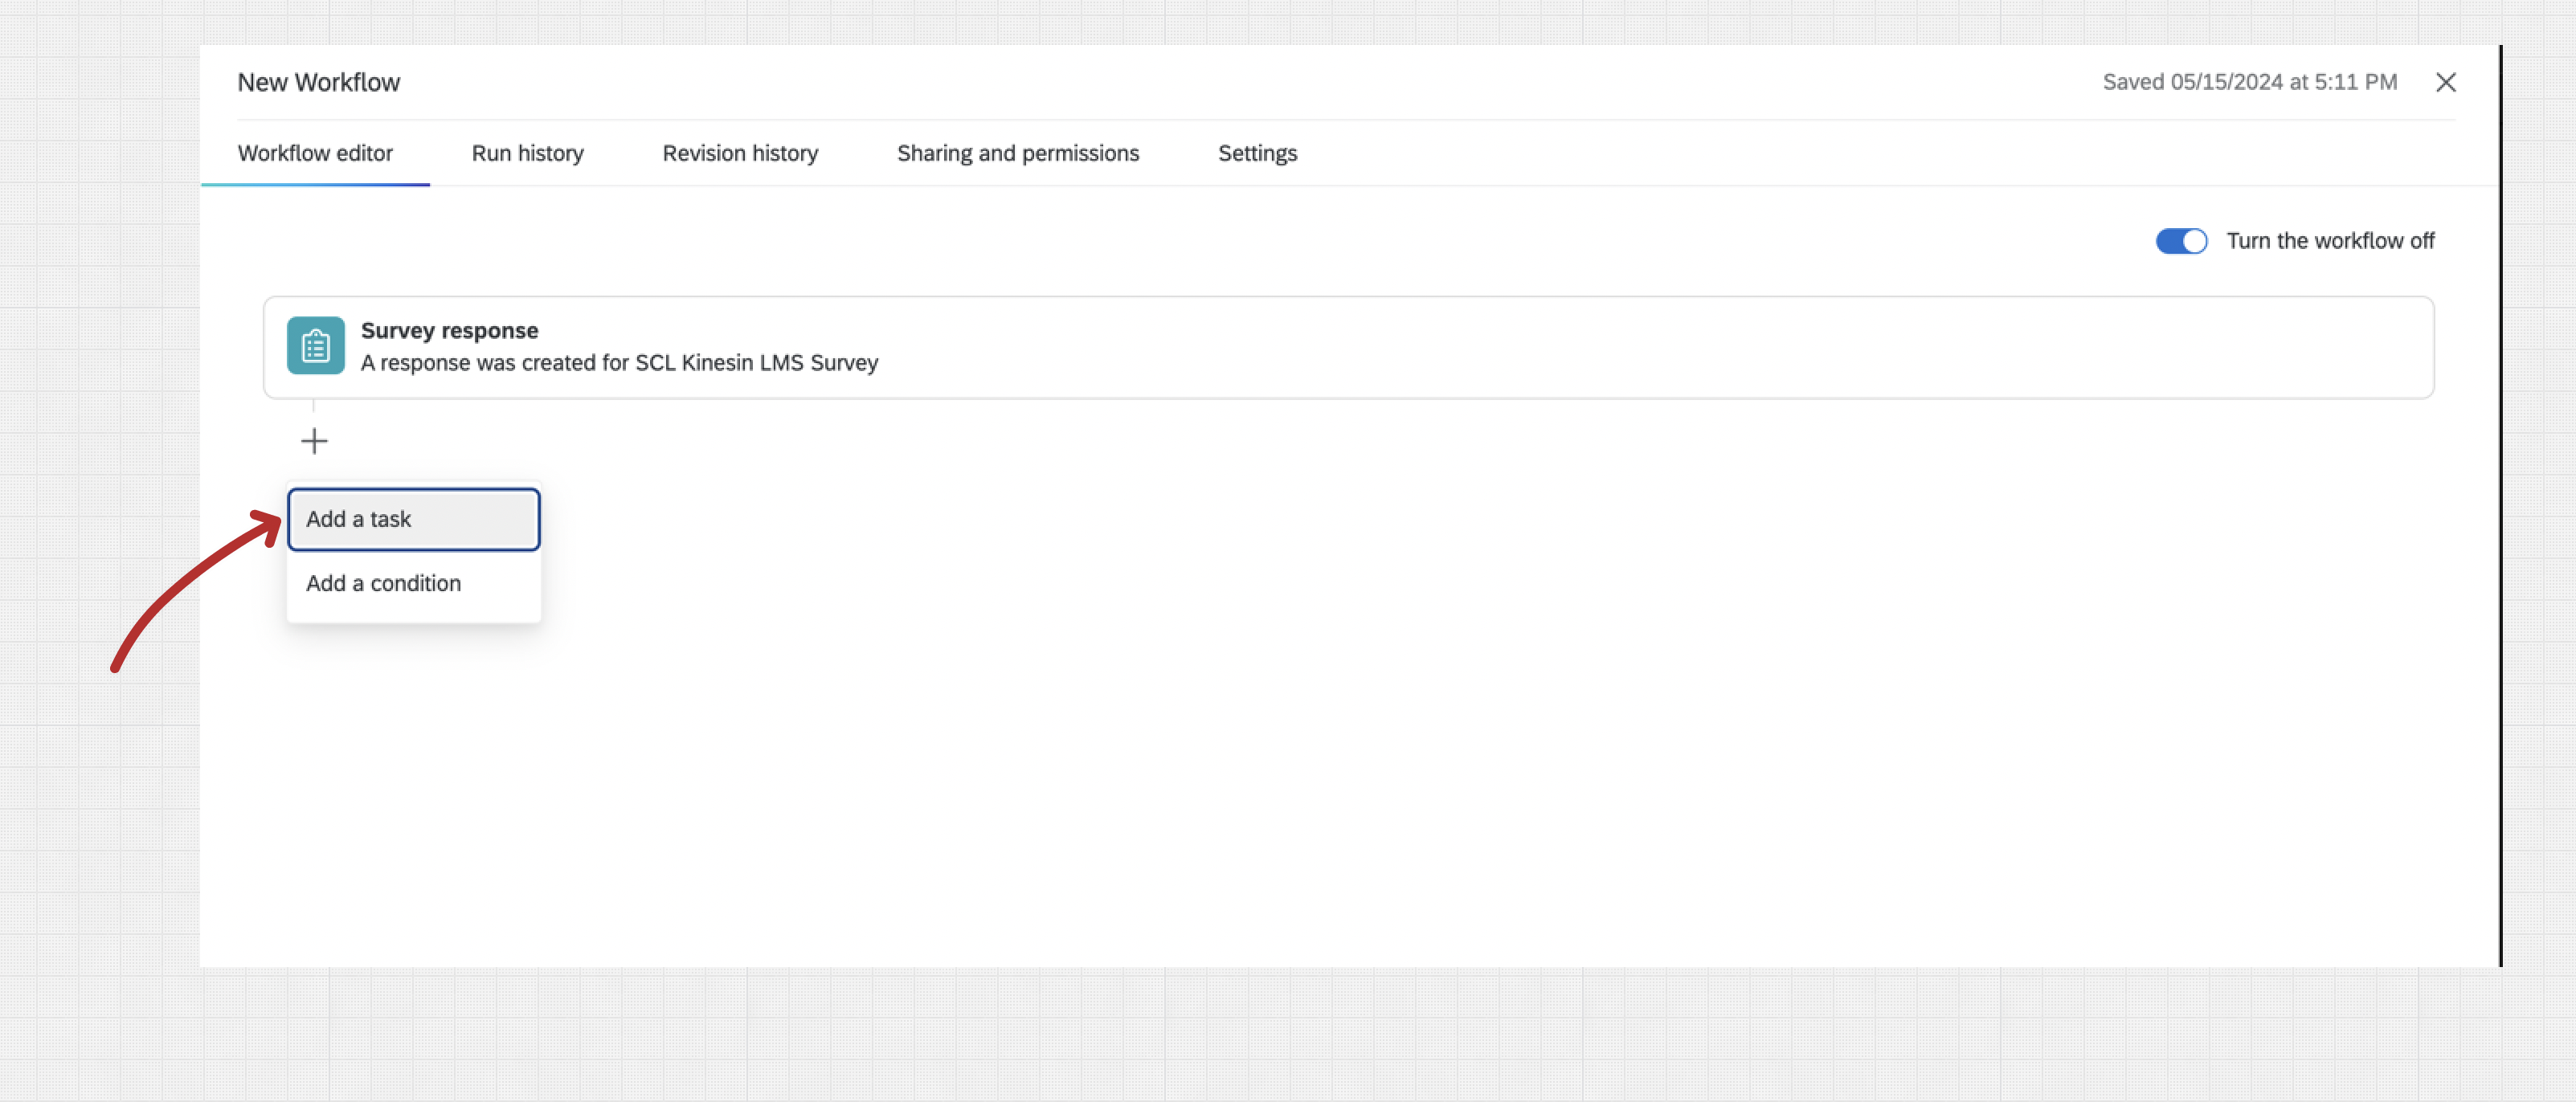Open the Revision history tab

pyautogui.click(x=740, y=153)
